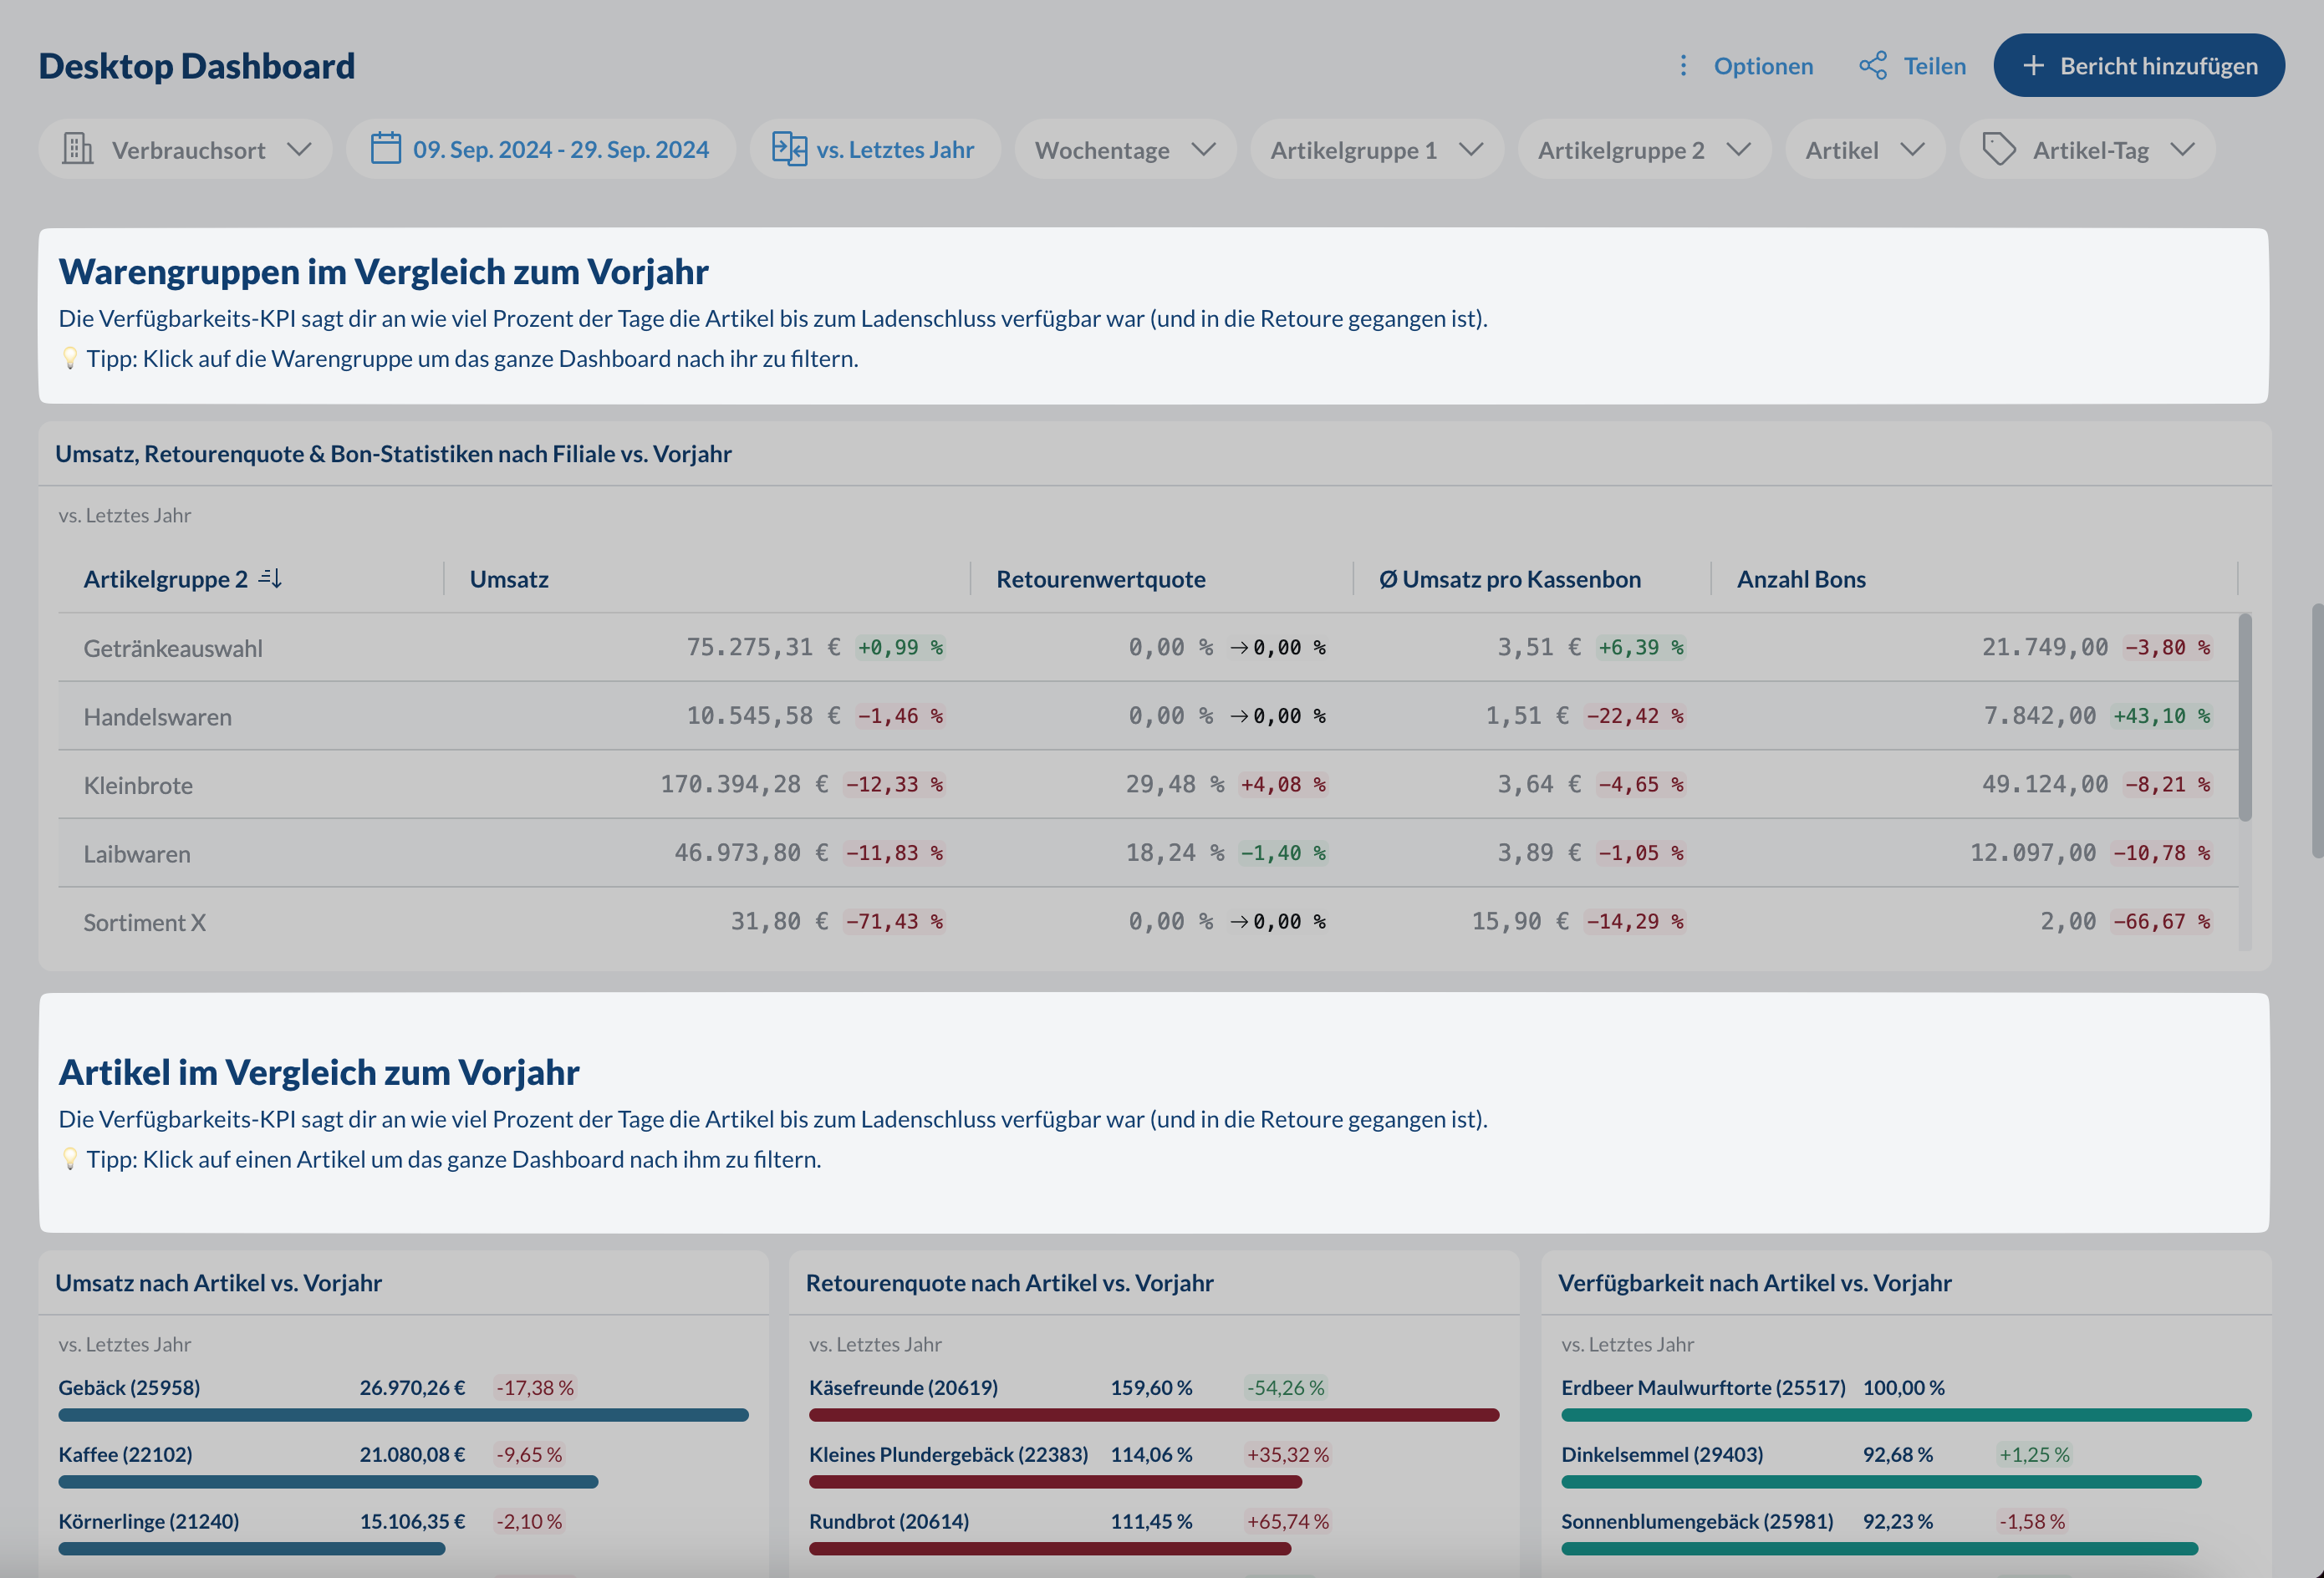Click the share icon next to Teilen

1872,65
